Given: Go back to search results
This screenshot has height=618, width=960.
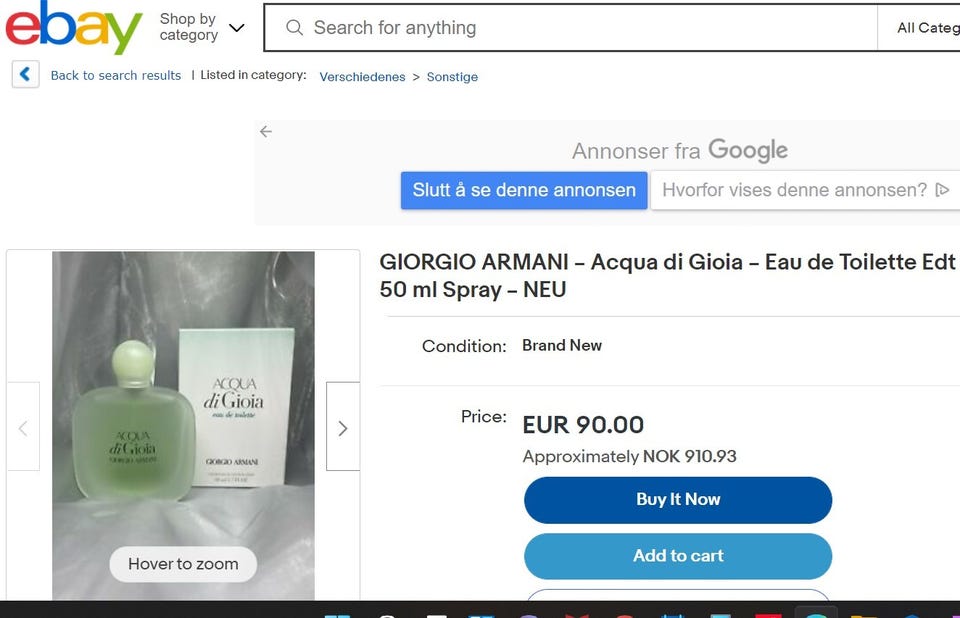Looking at the screenshot, I should [x=116, y=76].
